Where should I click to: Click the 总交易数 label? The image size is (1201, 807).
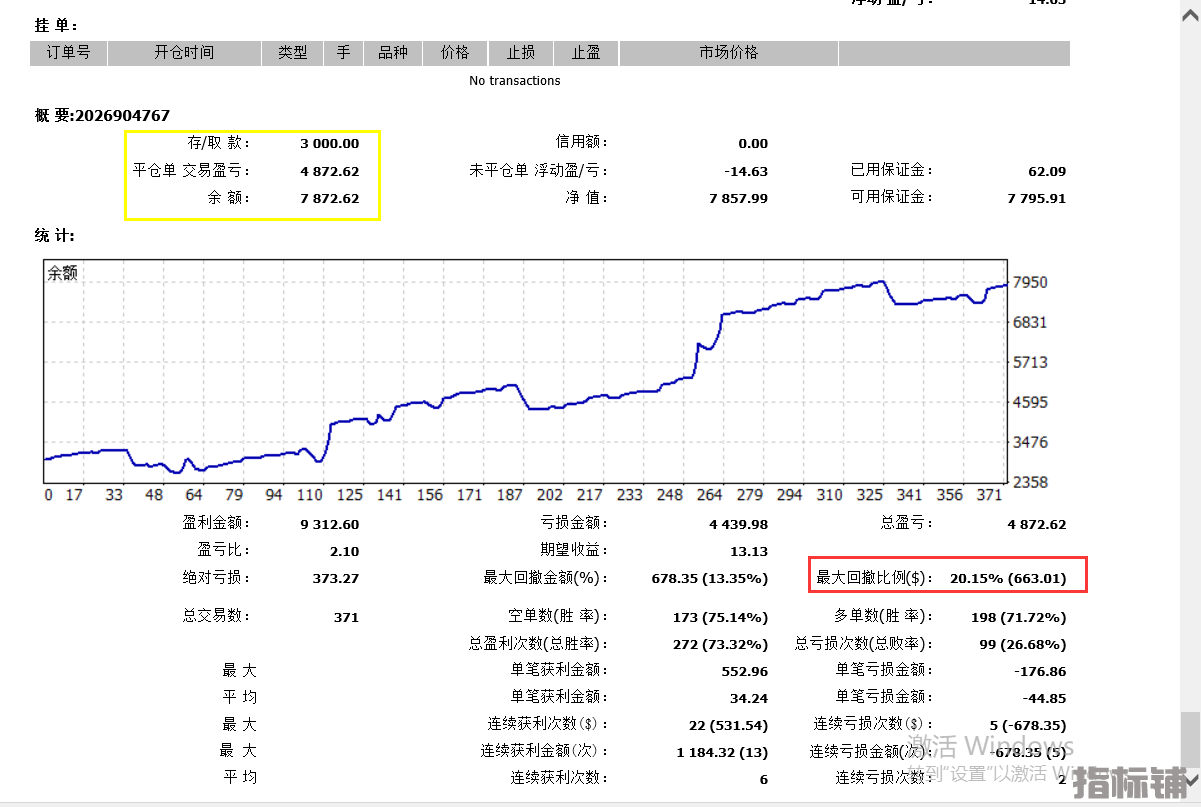point(218,616)
